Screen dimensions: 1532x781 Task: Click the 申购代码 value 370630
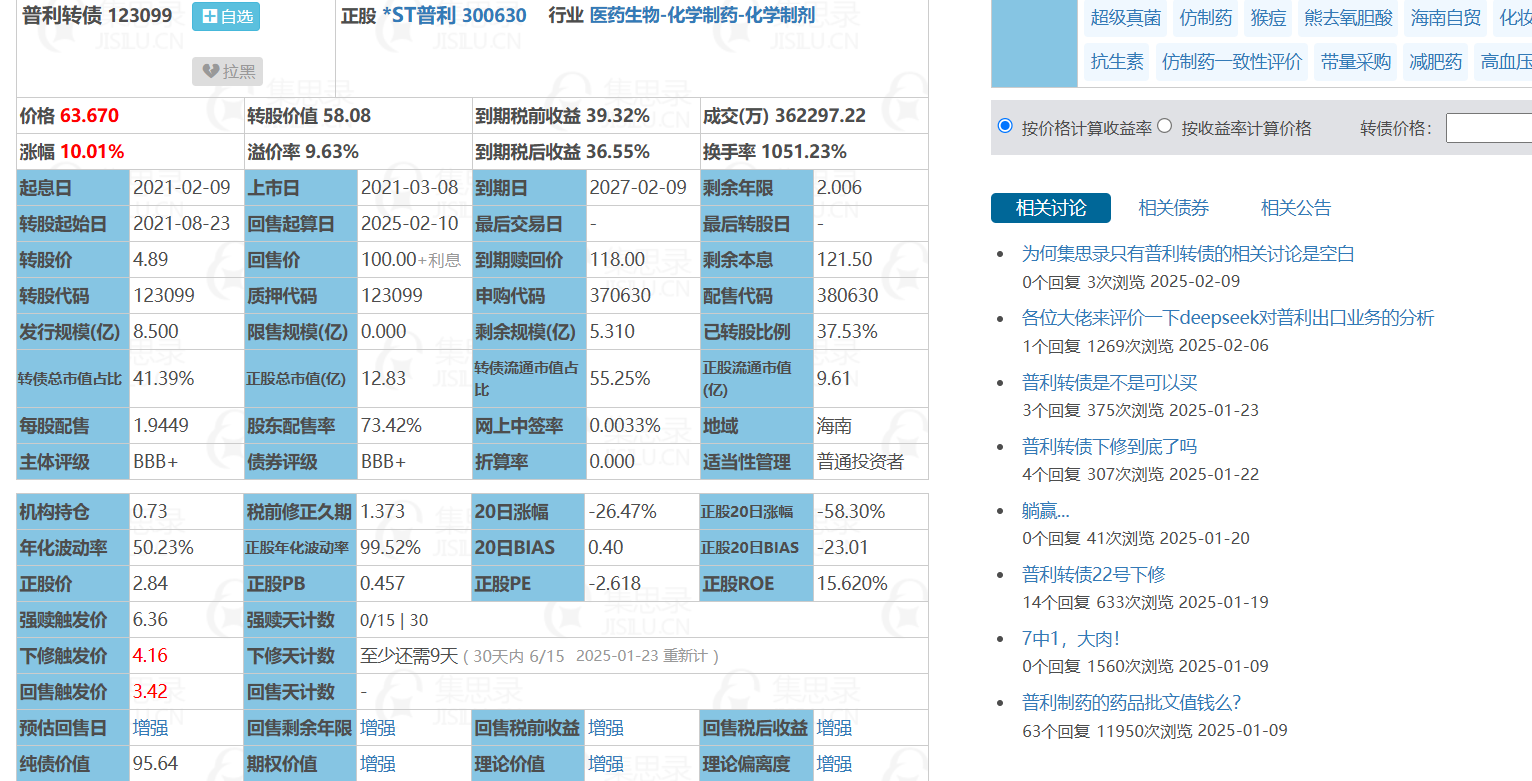(x=620, y=296)
